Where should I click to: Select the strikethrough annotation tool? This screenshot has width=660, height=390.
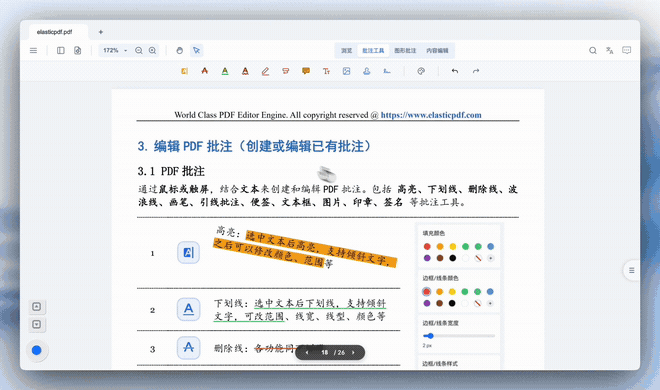(205, 71)
